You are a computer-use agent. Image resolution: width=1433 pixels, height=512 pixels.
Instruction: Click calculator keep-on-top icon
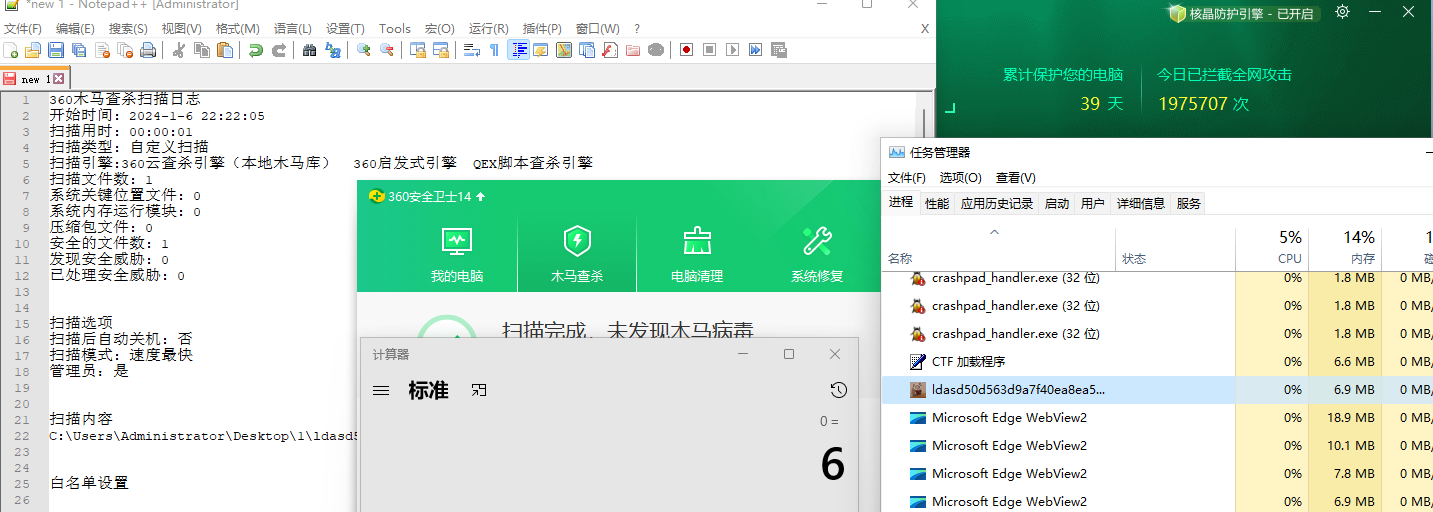coord(479,390)
